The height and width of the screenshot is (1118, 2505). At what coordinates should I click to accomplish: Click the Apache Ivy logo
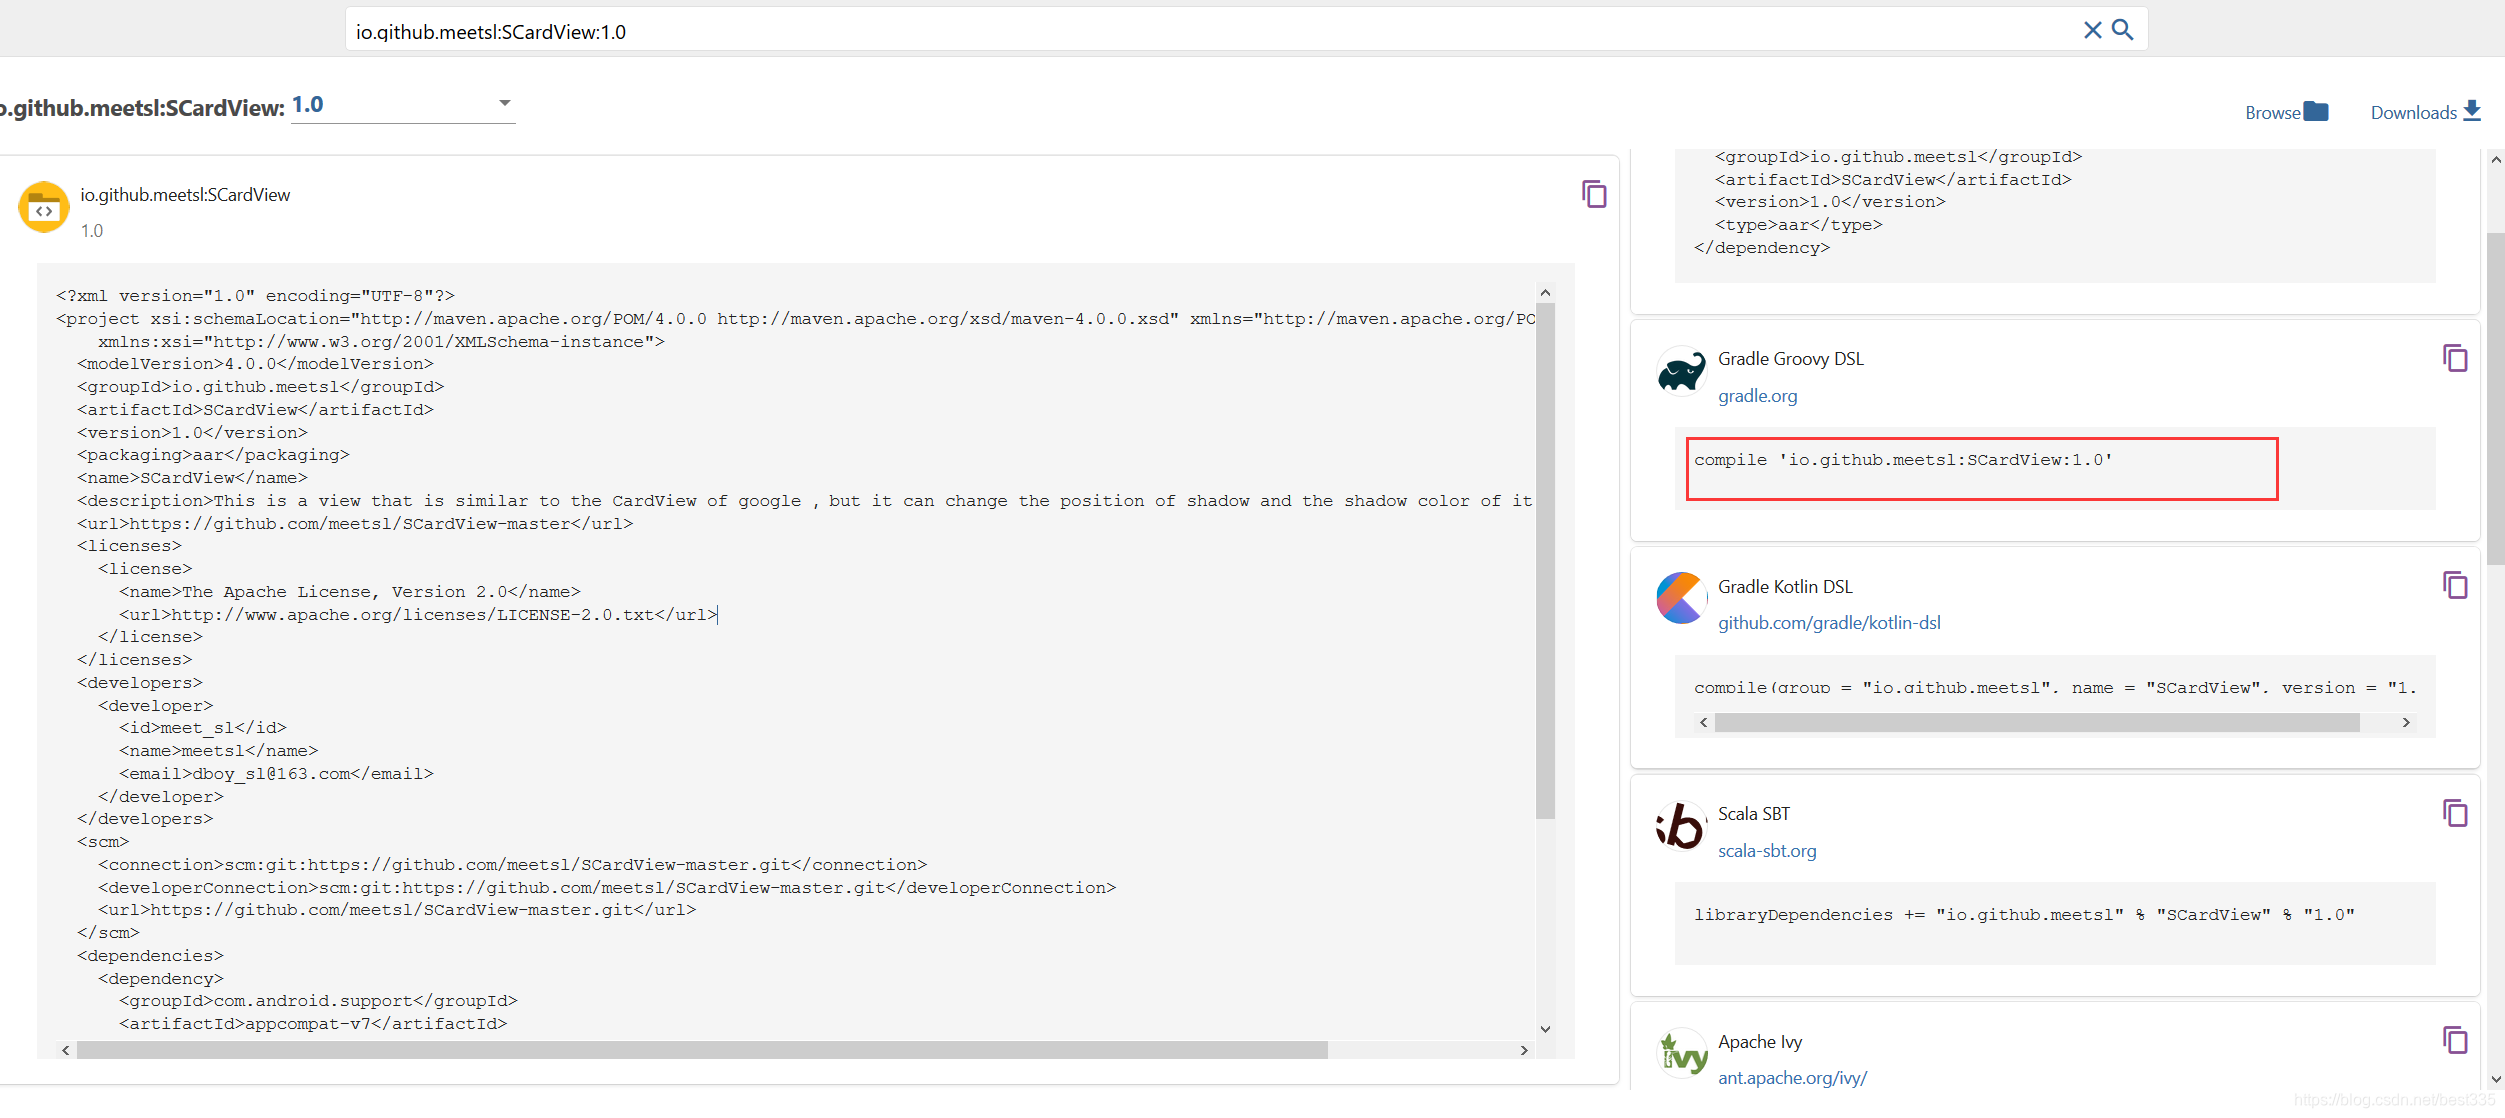(x=1682, y=1054)
